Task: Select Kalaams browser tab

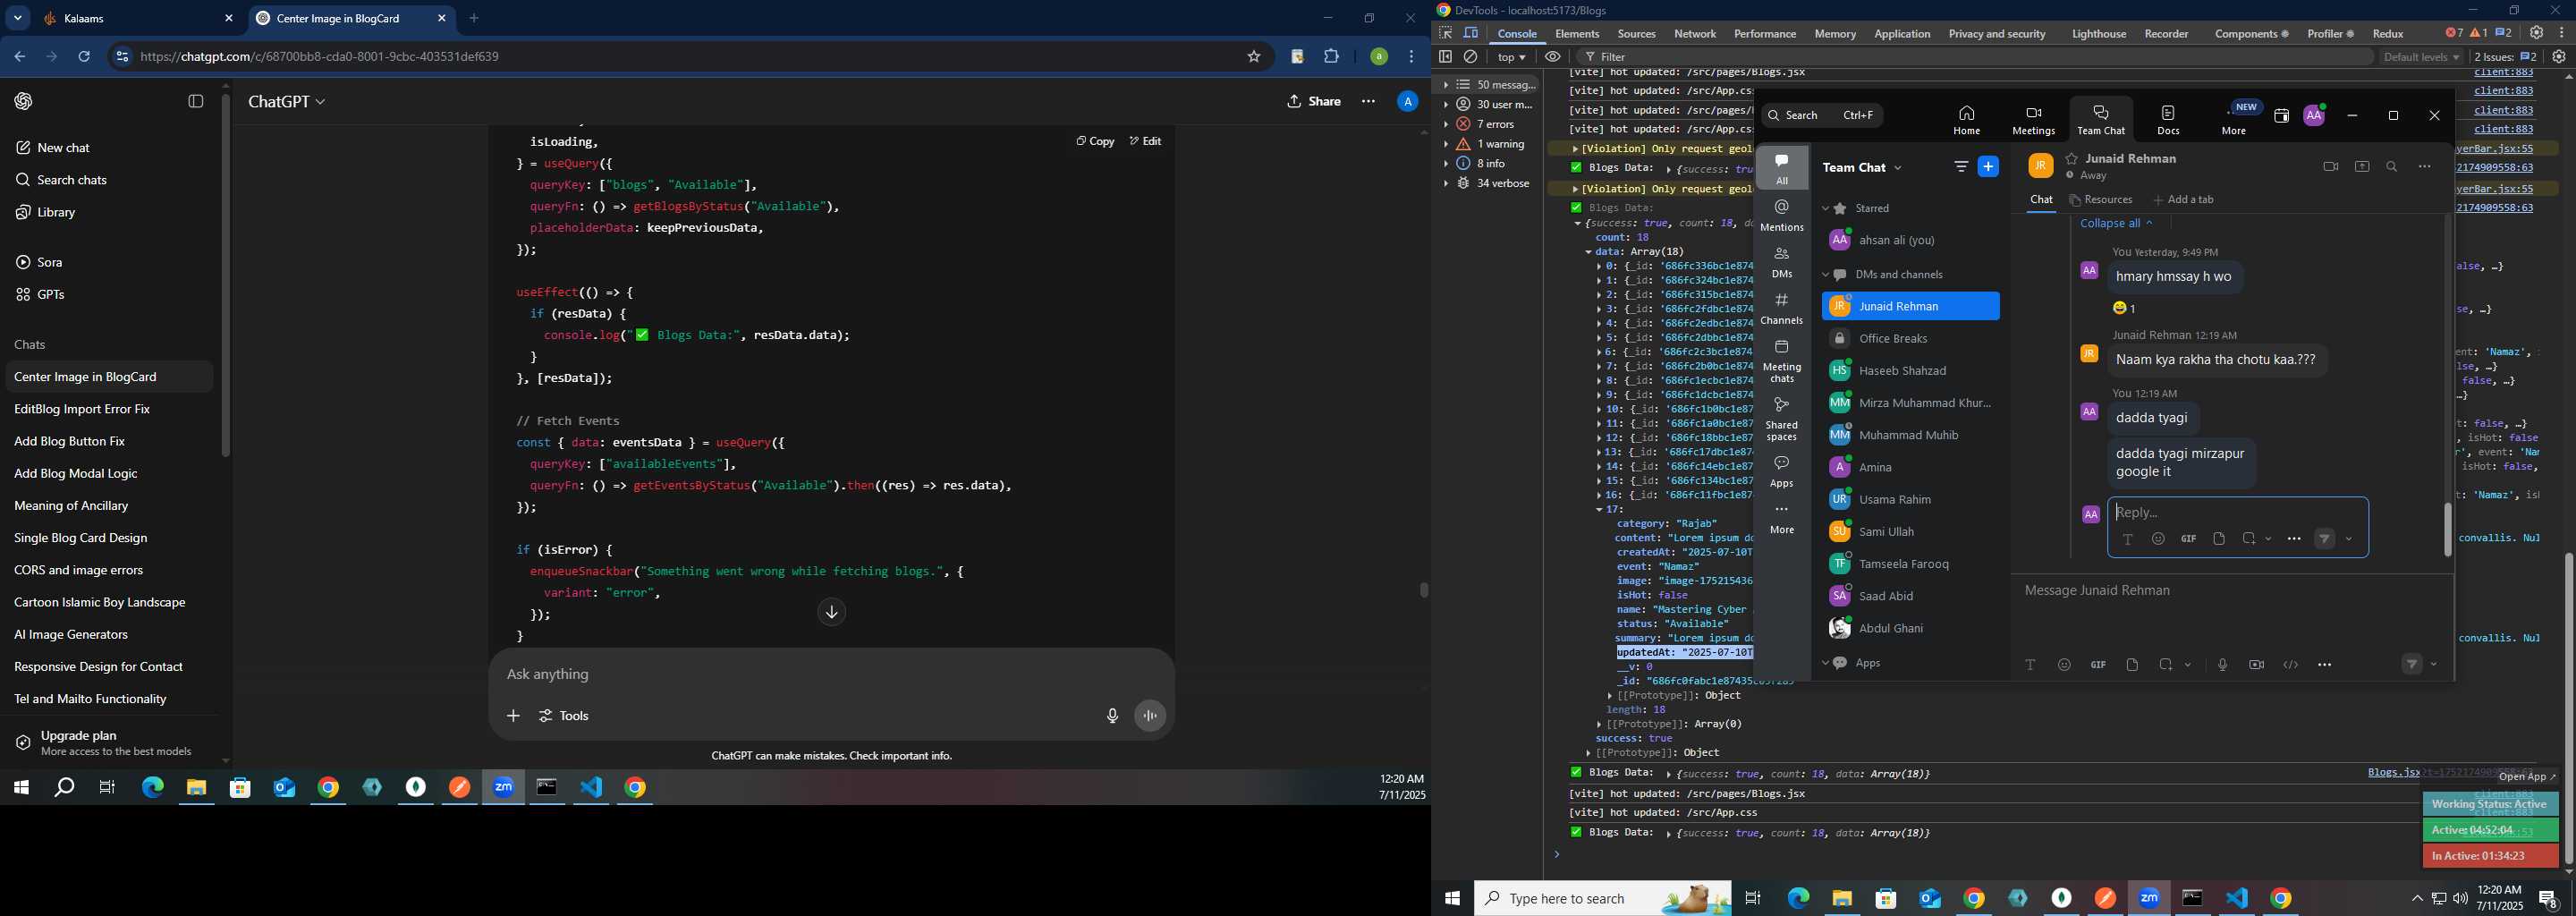Action: (x=138, y=18)
